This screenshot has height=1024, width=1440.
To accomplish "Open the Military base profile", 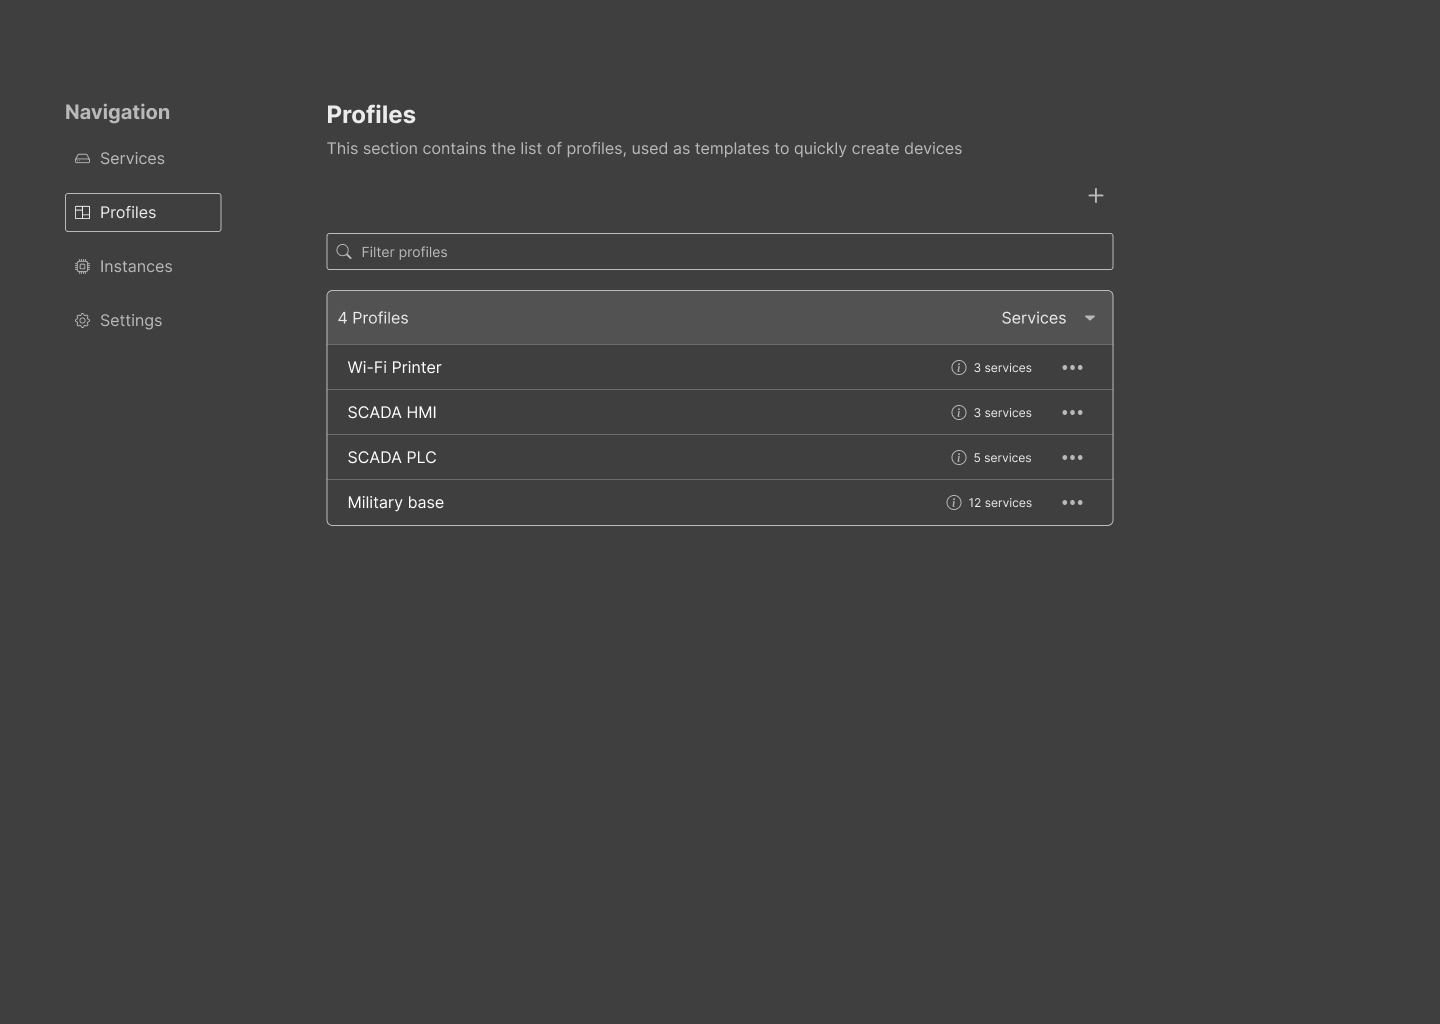I will pyautogui.click(x=396, y=503).
